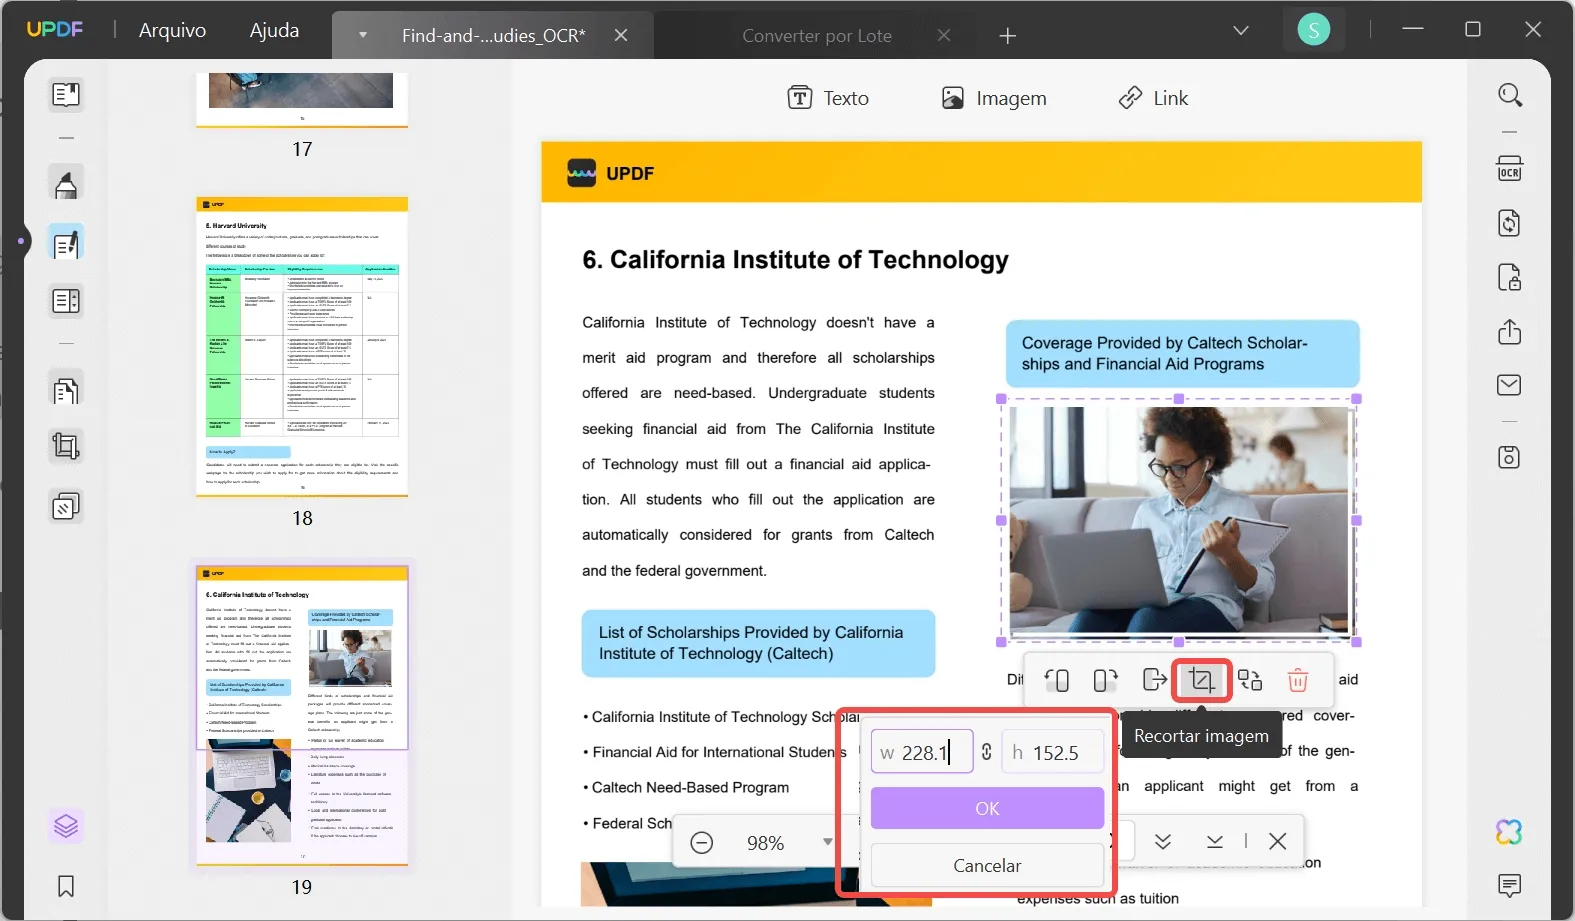Delete the selected image with trash icon
This screenshot has height=921, width=1575.
(1298, 681)
